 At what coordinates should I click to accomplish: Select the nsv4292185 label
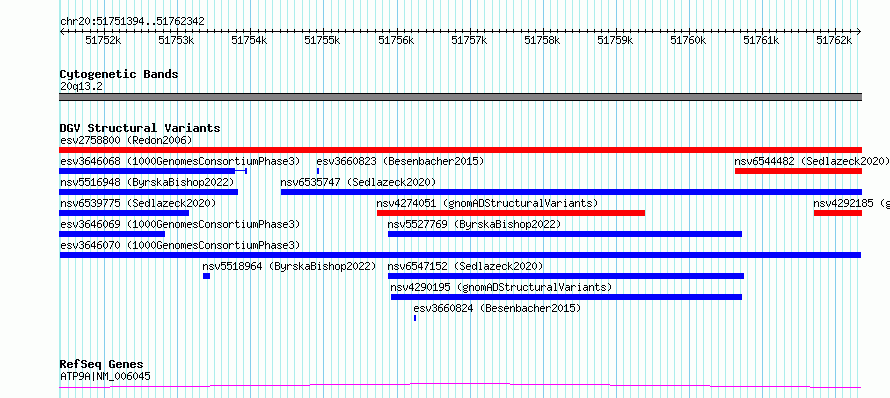click(x=851, y=203)
